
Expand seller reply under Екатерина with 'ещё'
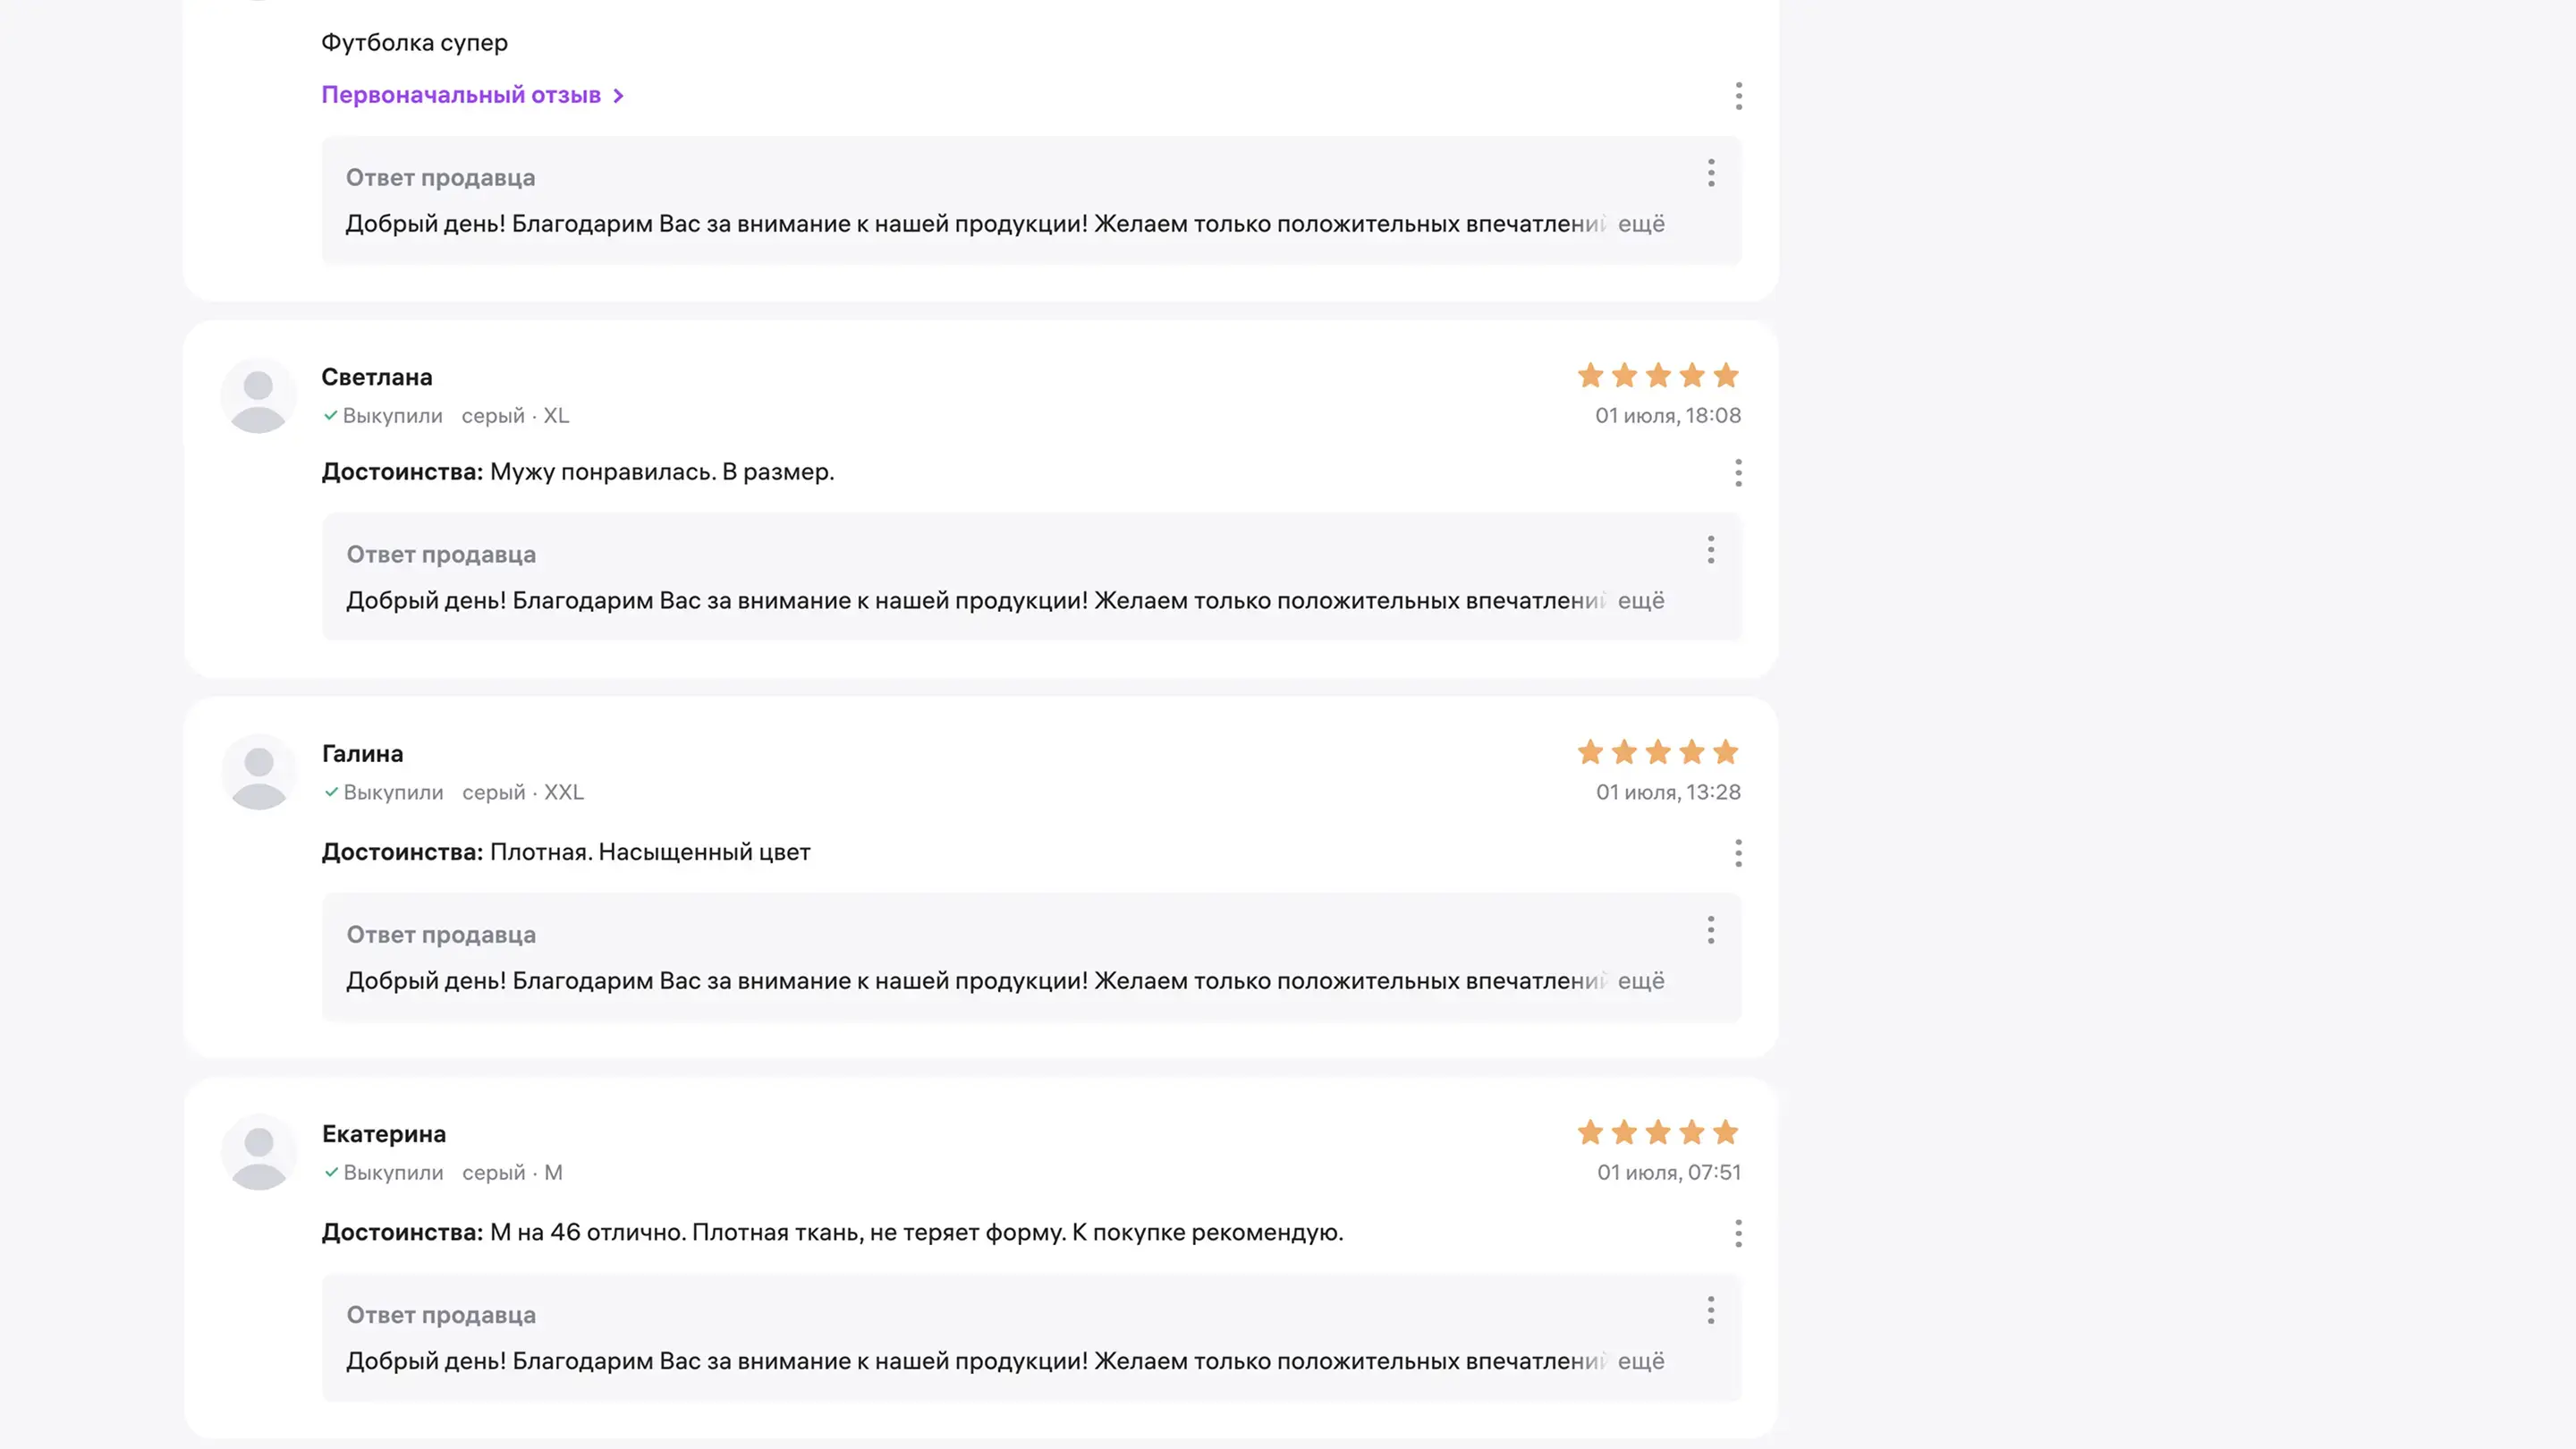coord(1641,1361)
